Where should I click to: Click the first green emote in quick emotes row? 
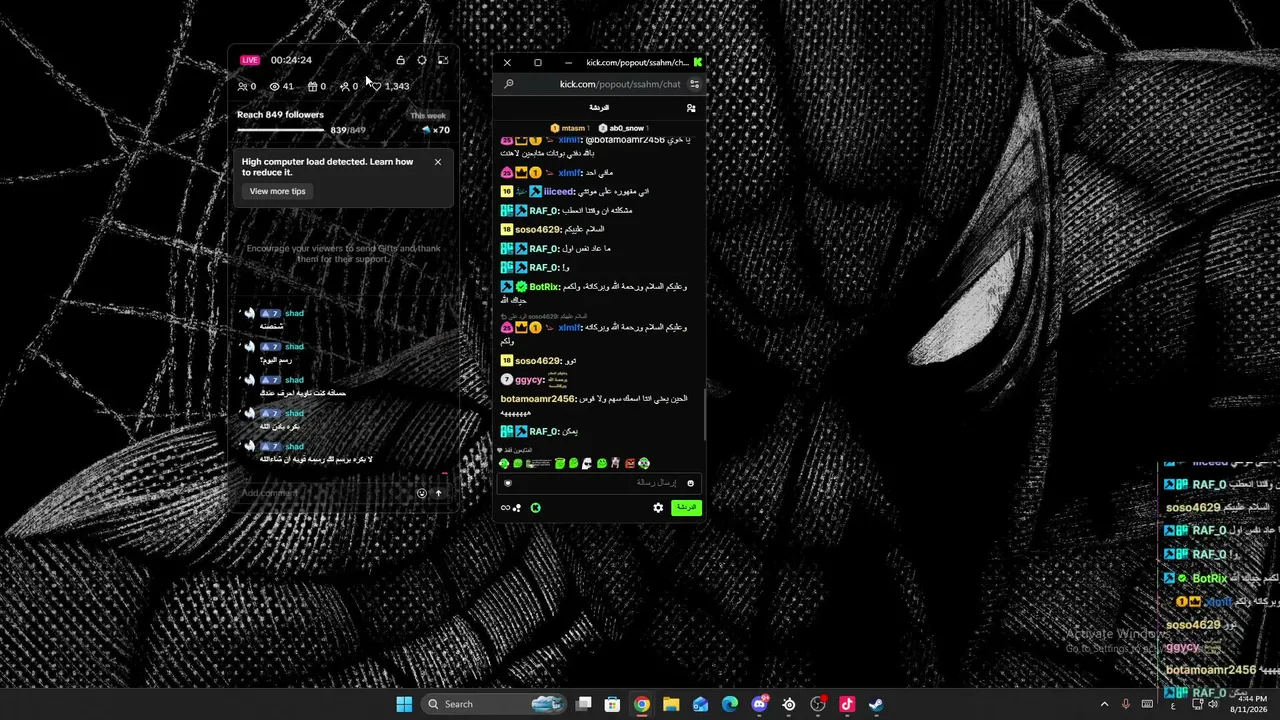[505, 464]
